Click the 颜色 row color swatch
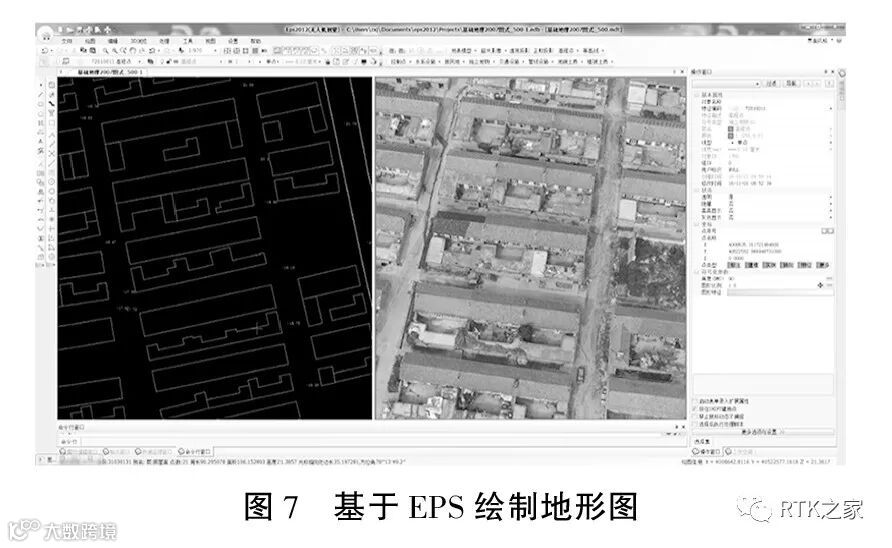 pos(730,135)
